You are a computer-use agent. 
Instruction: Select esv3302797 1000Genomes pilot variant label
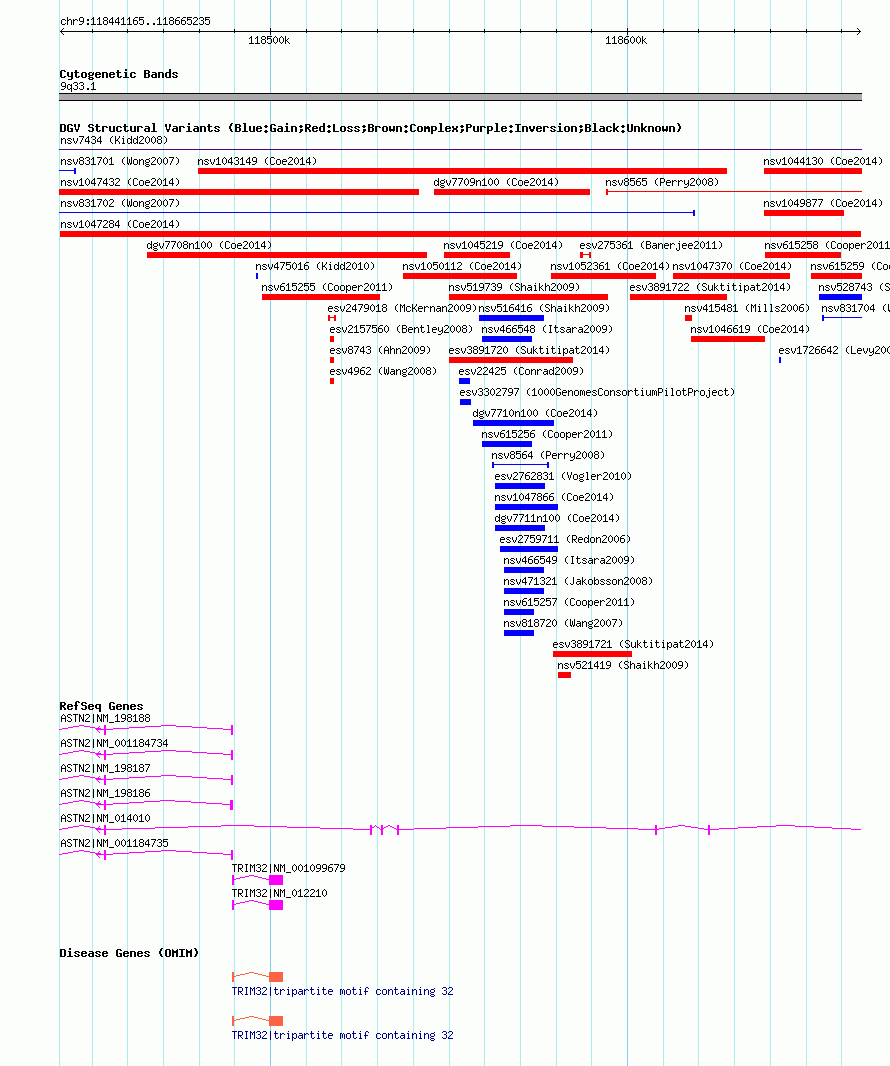coord(597,393)
